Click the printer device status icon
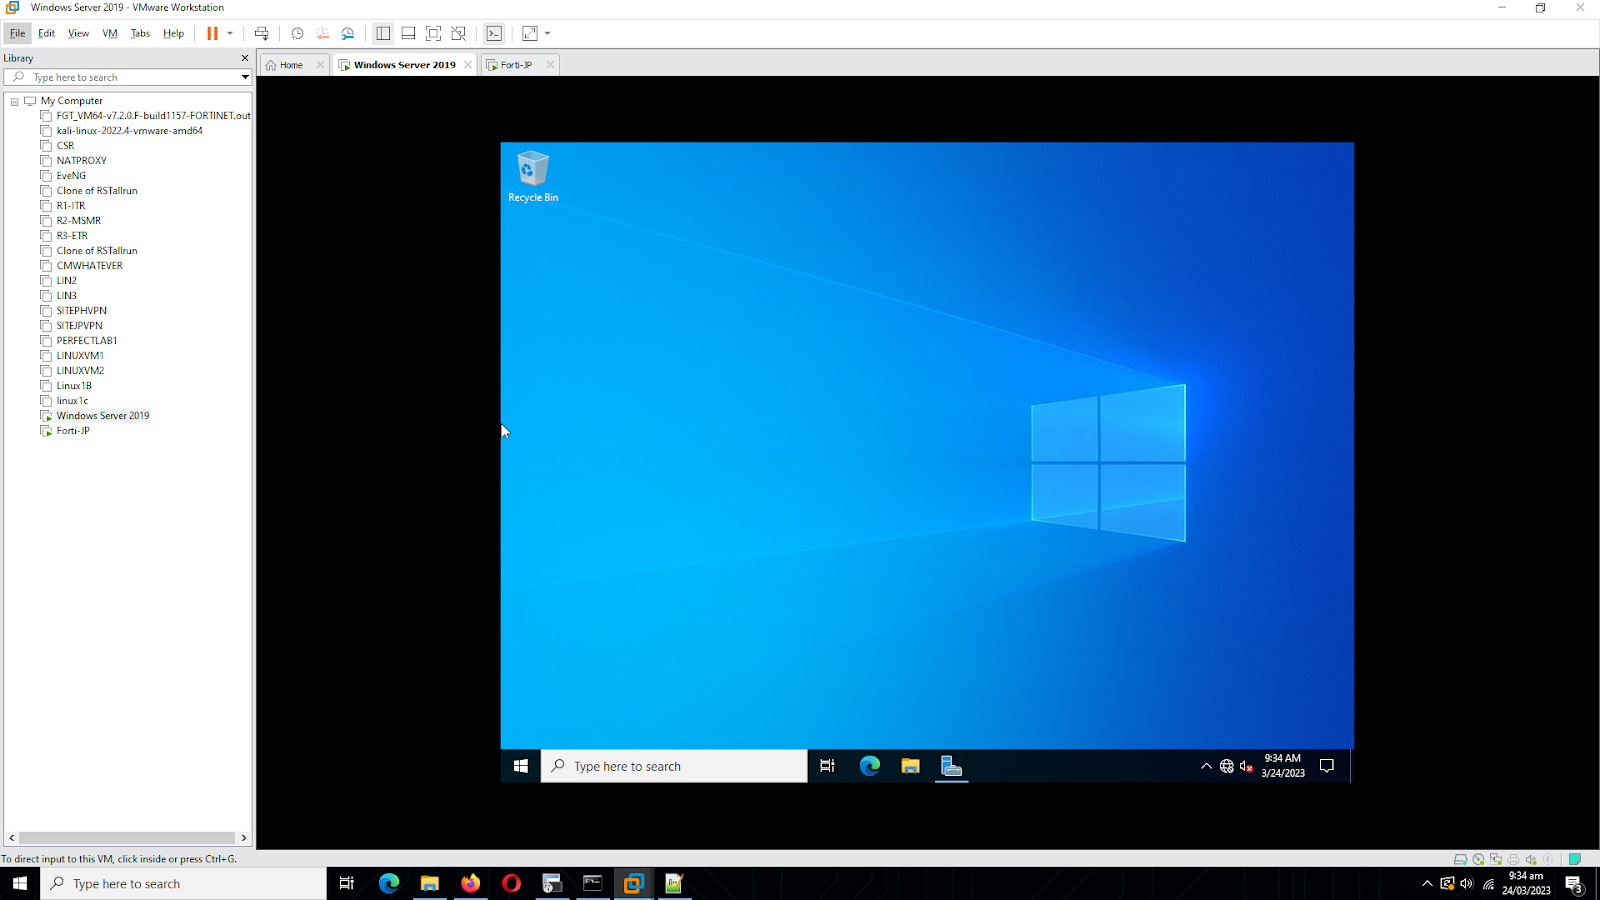 click(x=1513, y=859)
